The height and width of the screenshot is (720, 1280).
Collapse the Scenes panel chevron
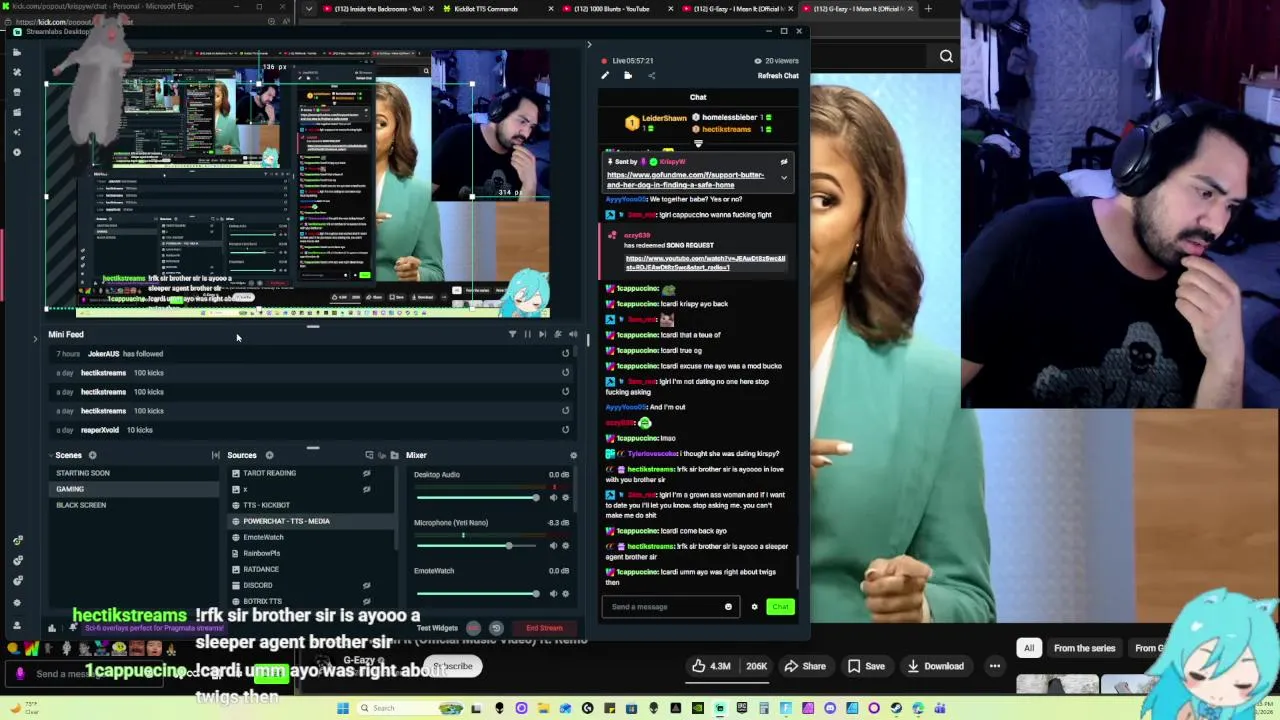[x=52, y=455]
